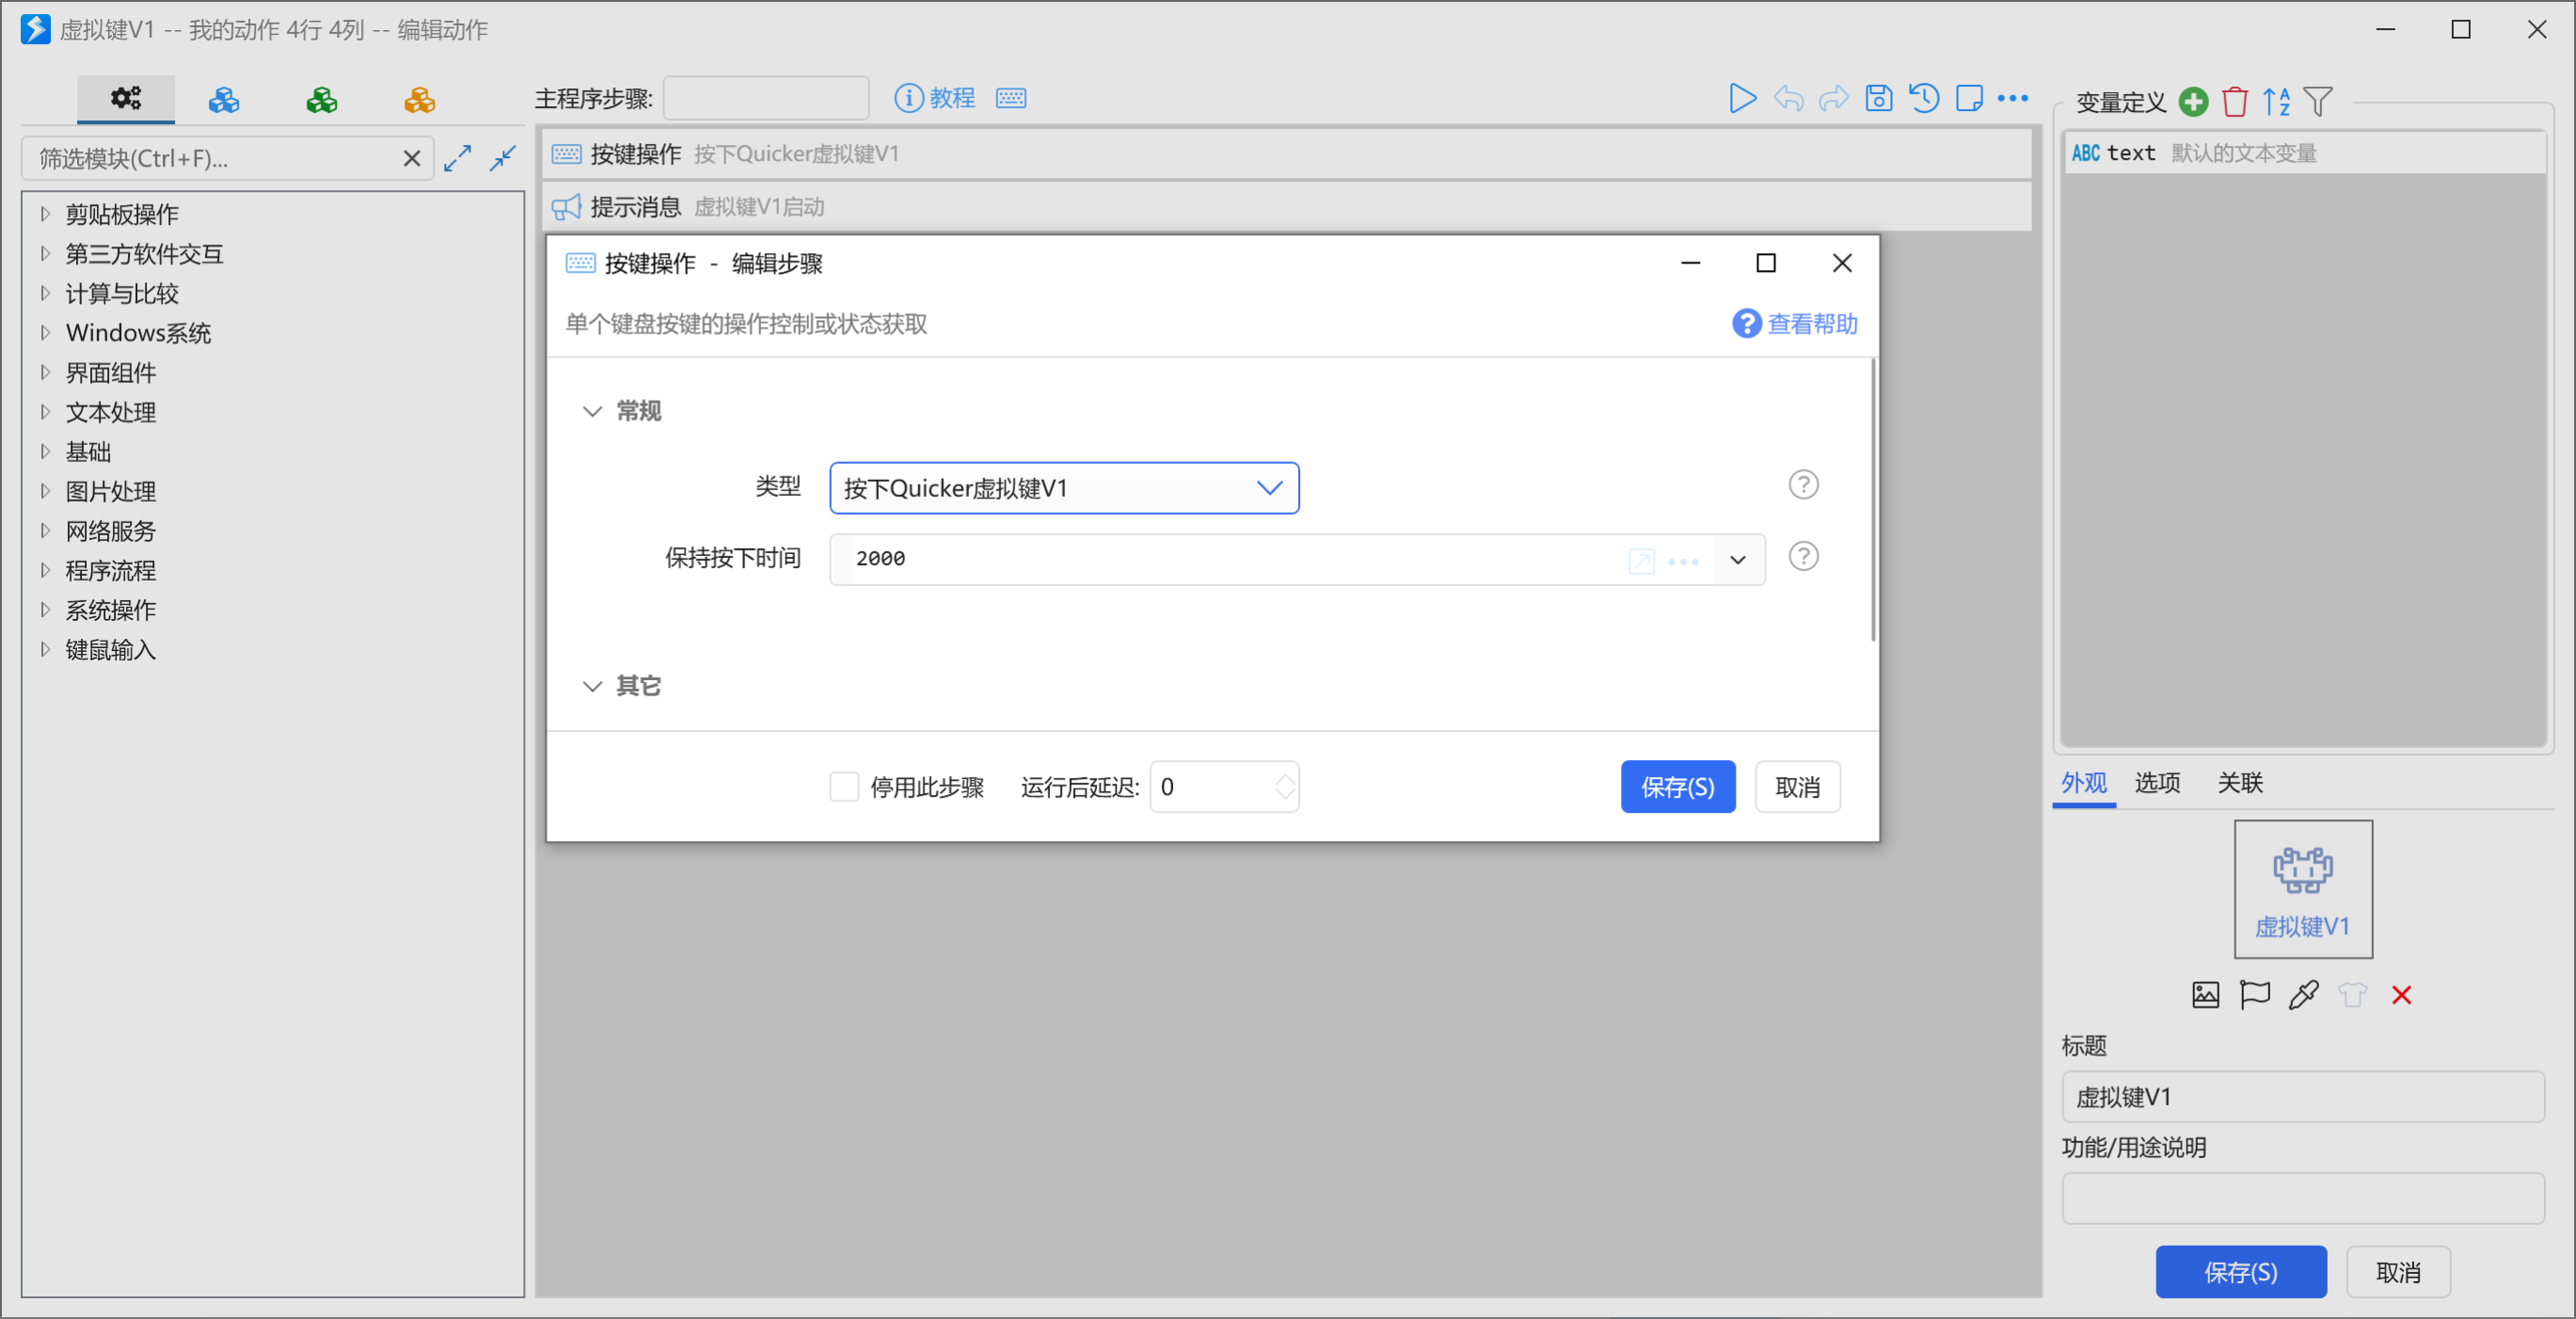Click the 图片处理 tree item

pos(111,491)
